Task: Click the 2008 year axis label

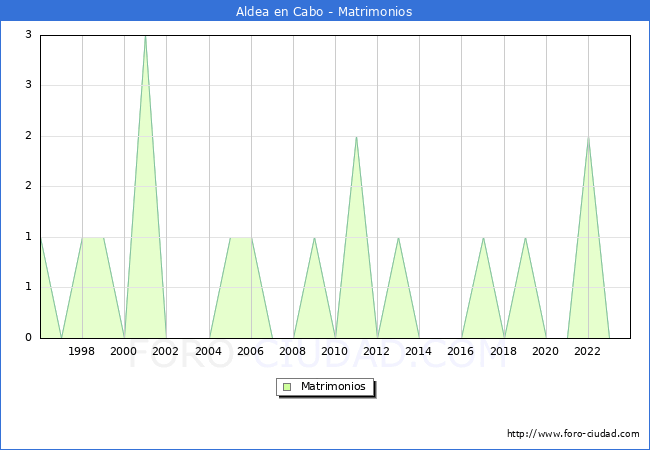Action: (x=293, y=351)
